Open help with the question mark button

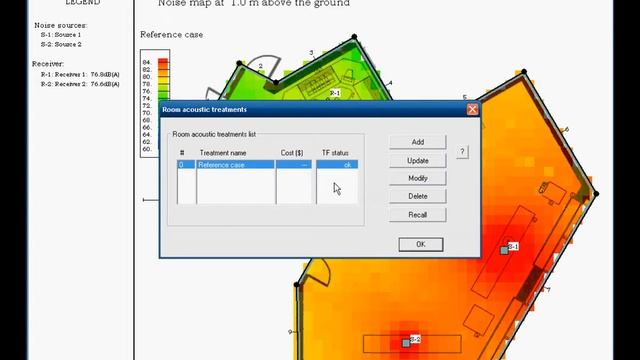coord(462,152)
